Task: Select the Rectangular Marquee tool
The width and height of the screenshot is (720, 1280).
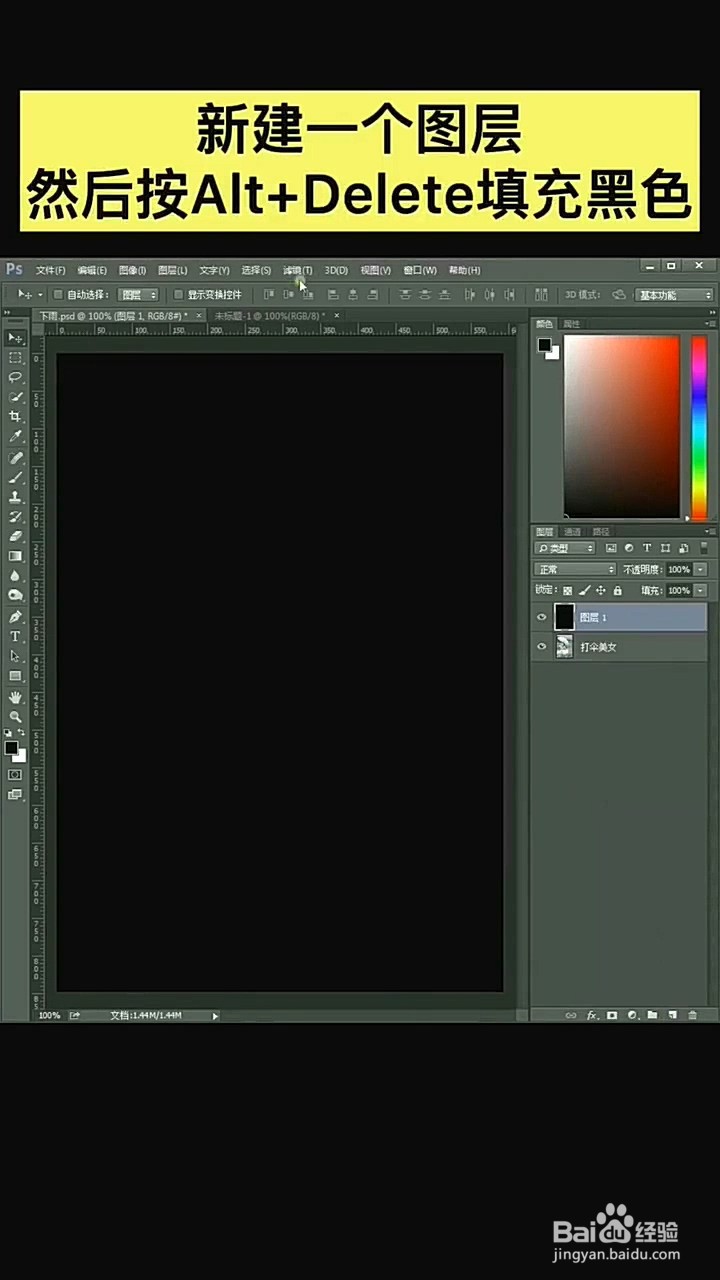Action: point(15,358)
